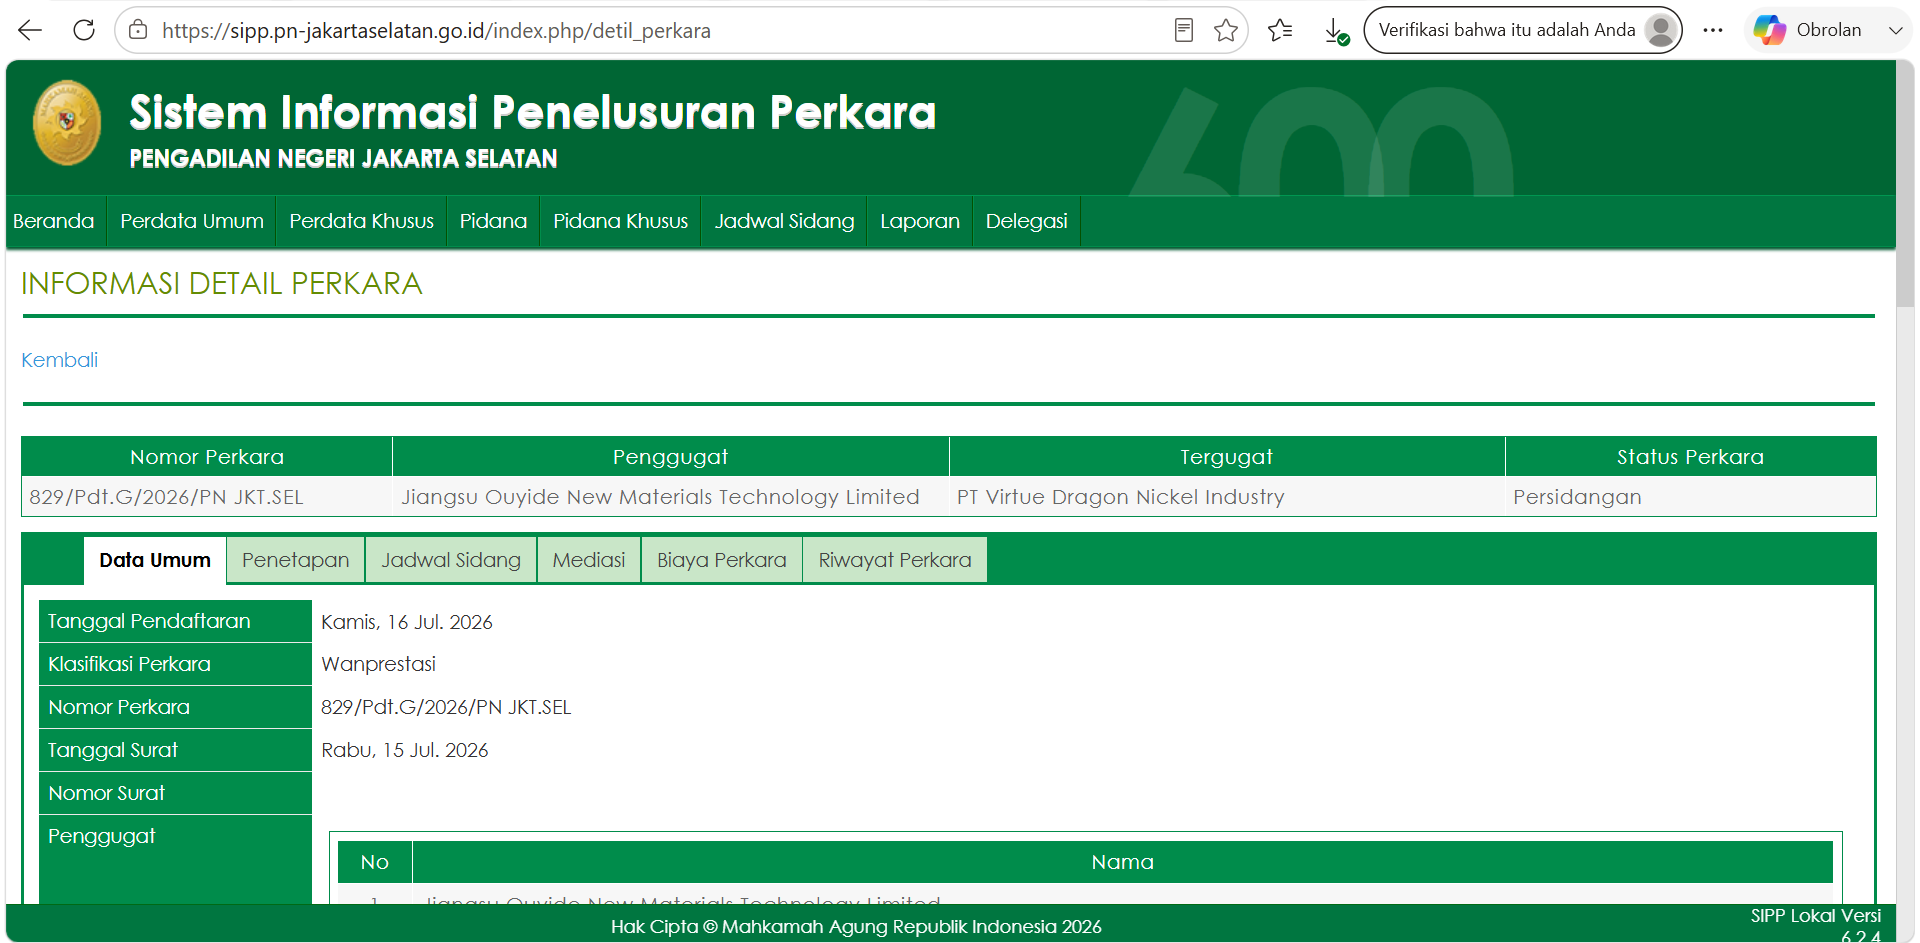Click the Wanprestasi value
Viewport: 1920px width, 943px height.
click(x=378, y=664)
